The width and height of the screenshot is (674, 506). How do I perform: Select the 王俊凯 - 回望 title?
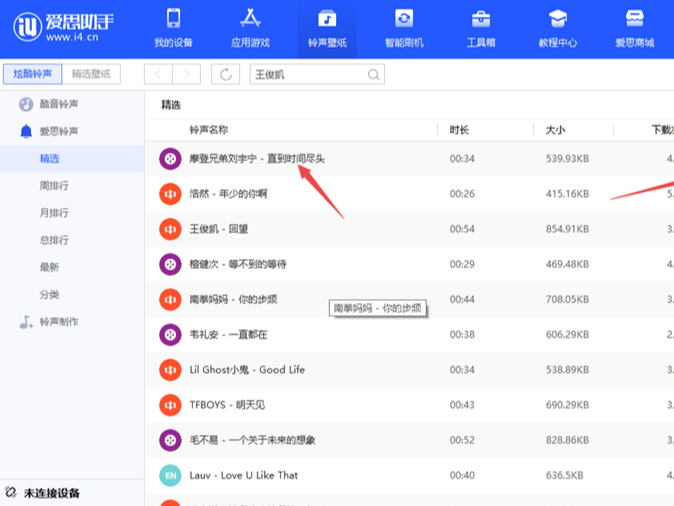[x=219, y=229]
